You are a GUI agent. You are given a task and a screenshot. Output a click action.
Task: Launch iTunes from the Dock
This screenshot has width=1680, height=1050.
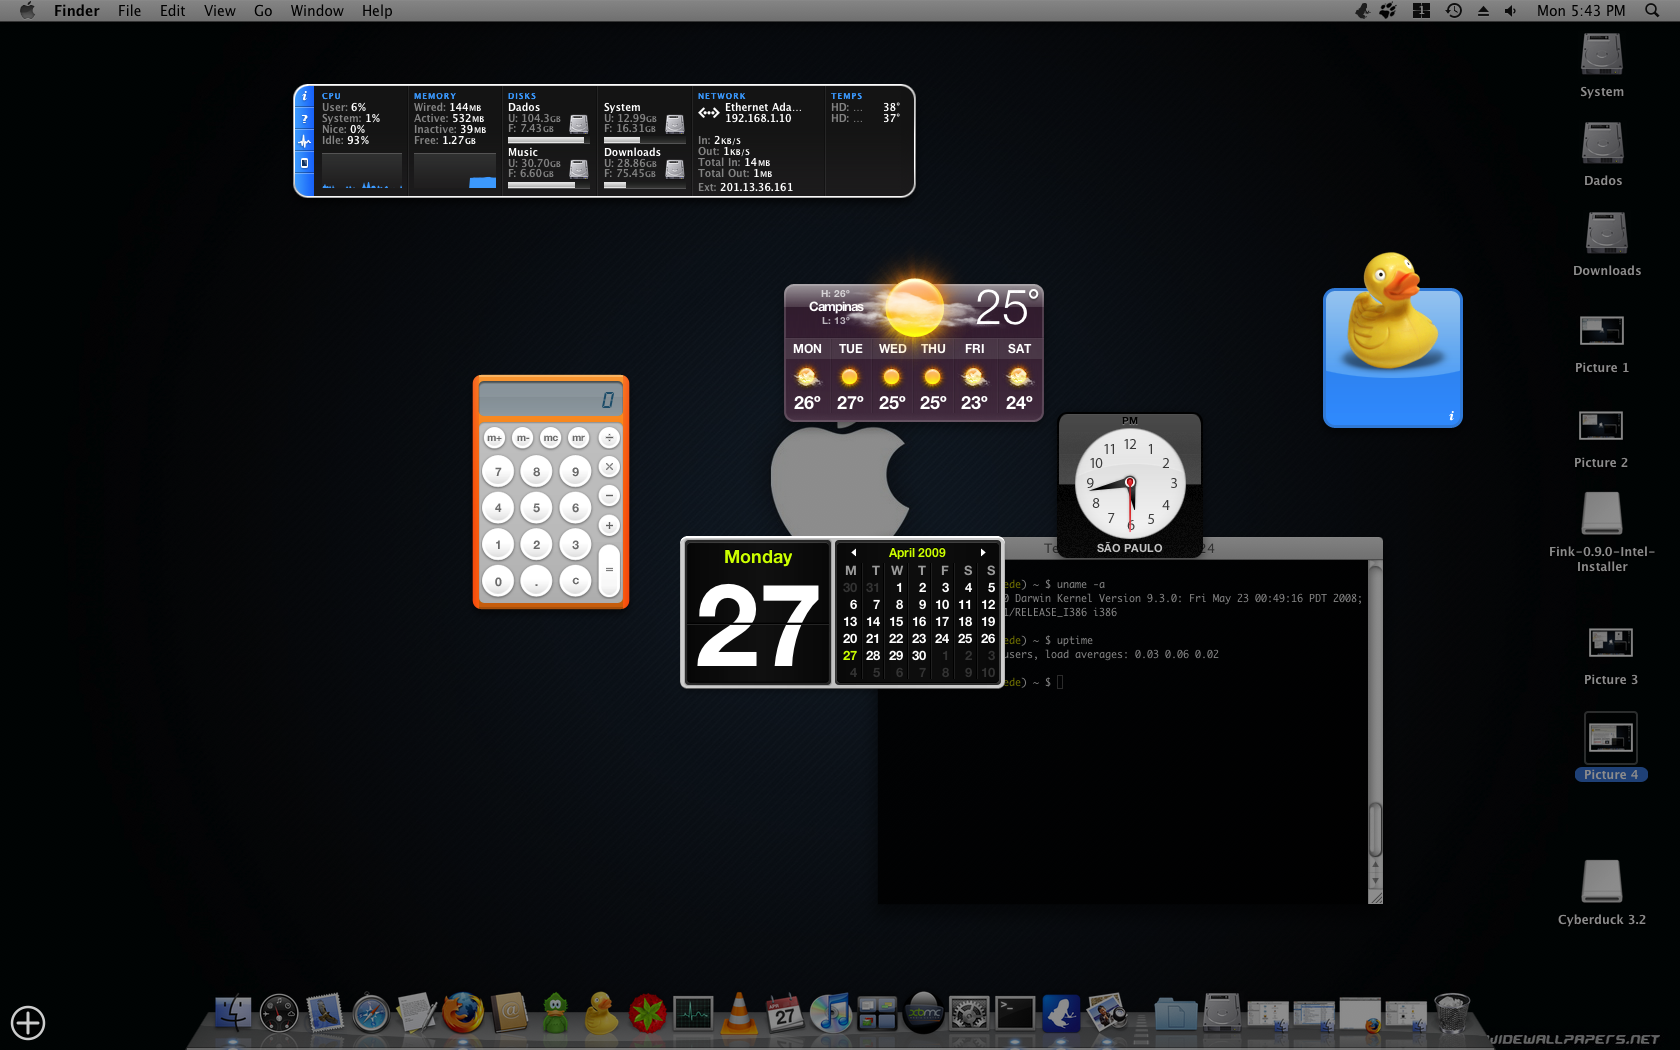[x=831, y=1013]
